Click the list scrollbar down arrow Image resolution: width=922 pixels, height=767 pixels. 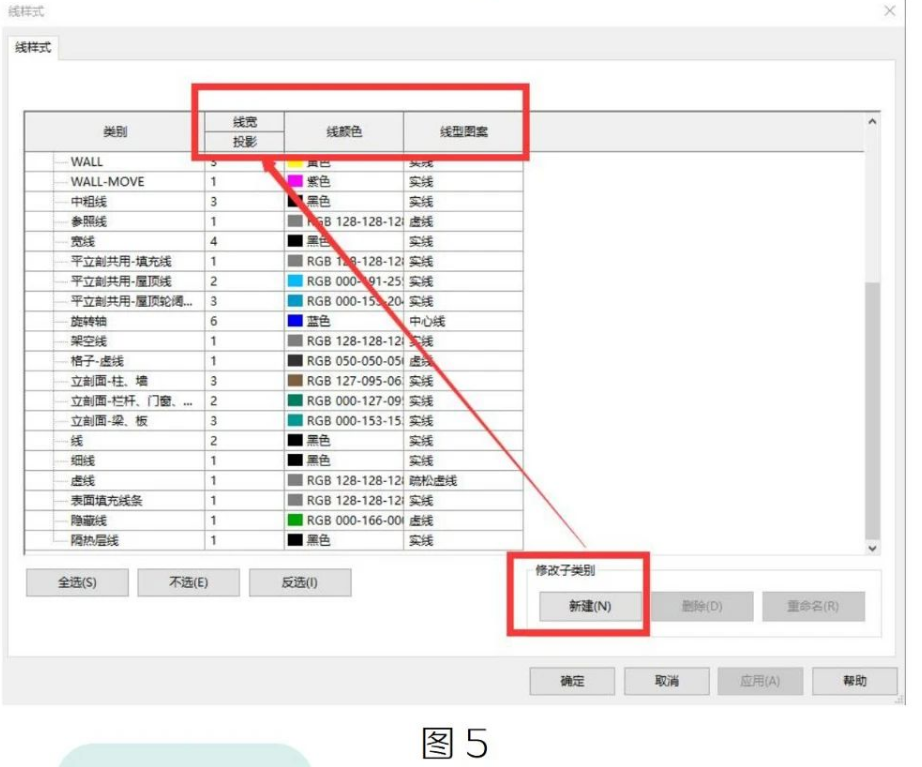872,548
